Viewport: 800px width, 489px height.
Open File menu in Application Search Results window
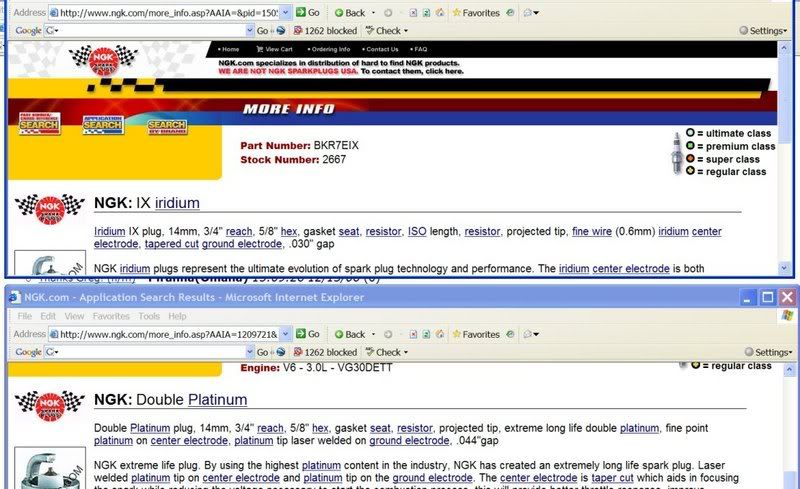24,316
